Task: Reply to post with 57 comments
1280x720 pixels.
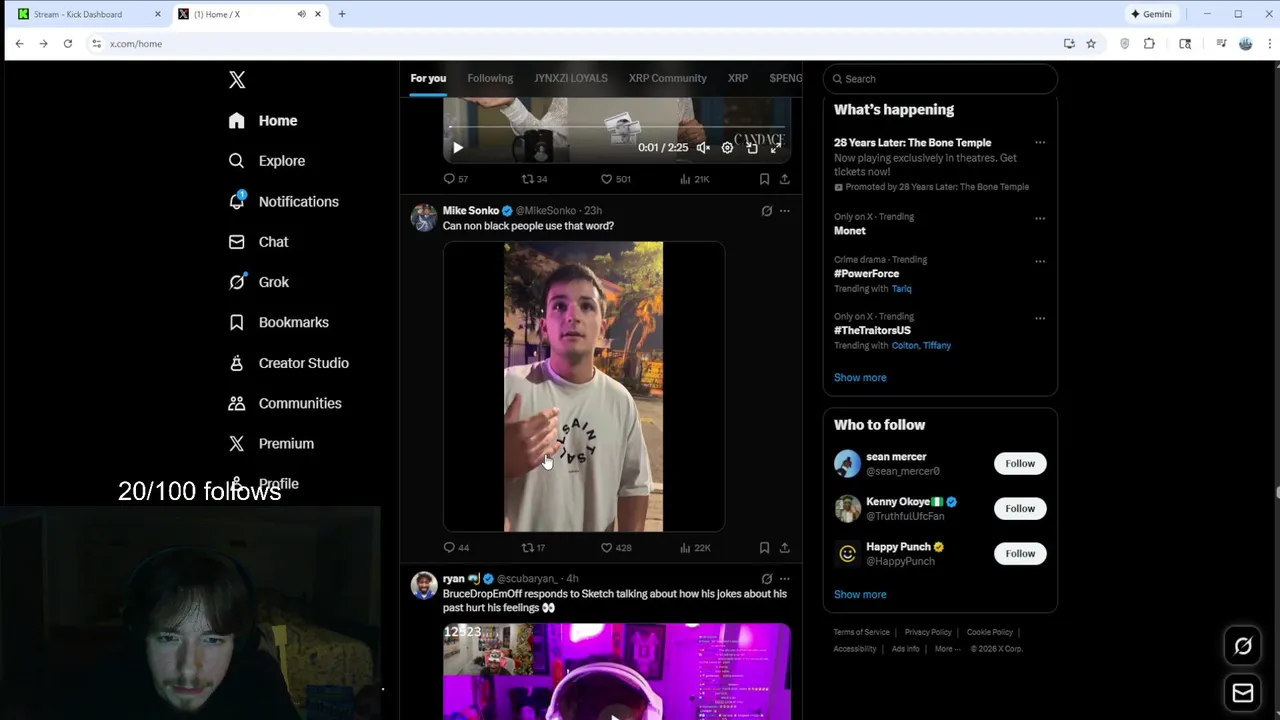Action: click(x=456, y=179)
